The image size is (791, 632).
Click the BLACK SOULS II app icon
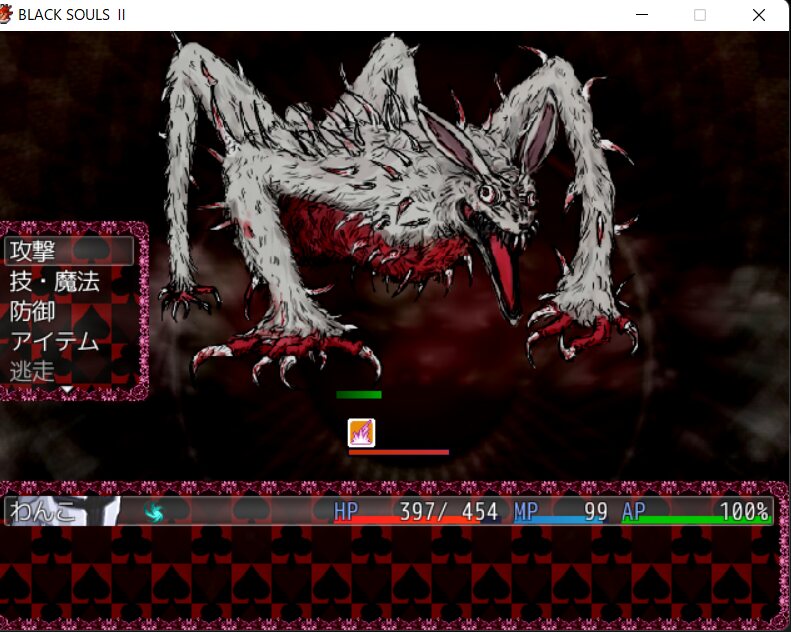coord(5,14)
